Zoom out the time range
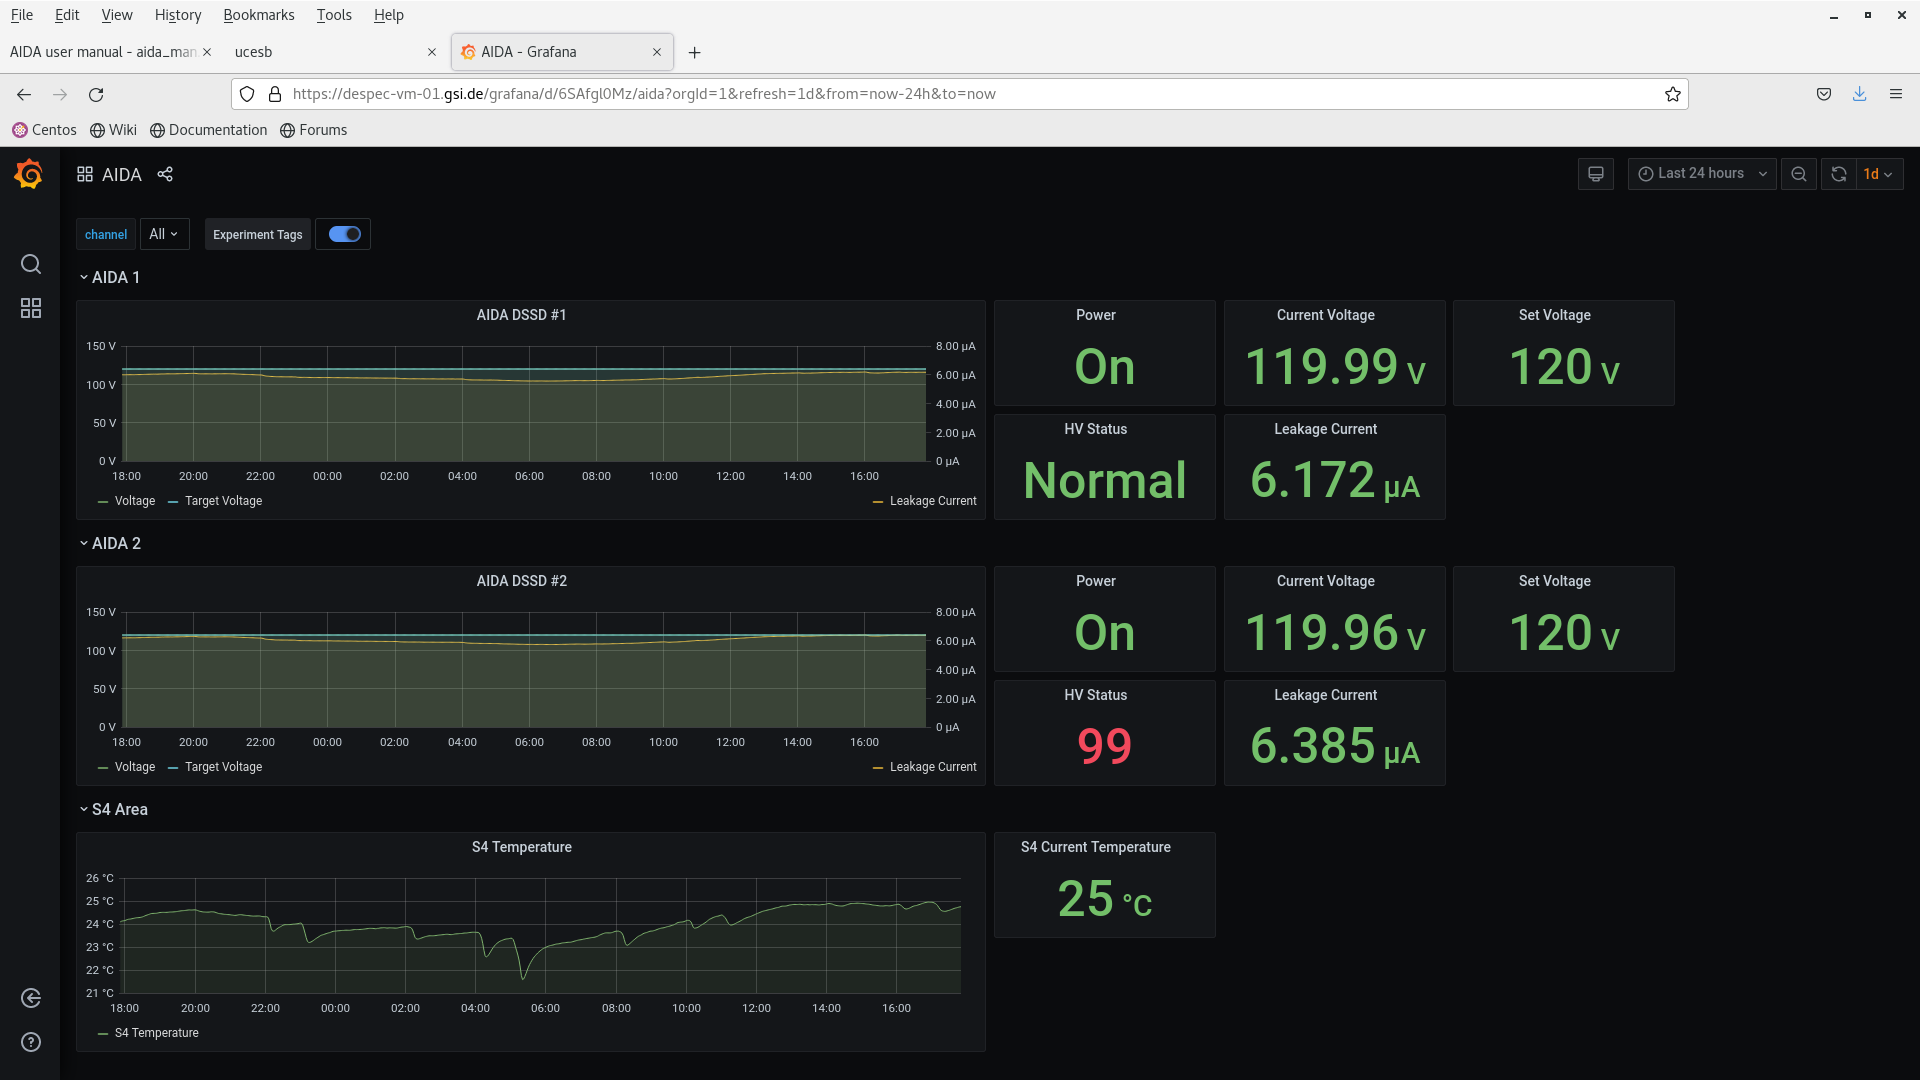 pyautogui.click(x=1799, y=174)
